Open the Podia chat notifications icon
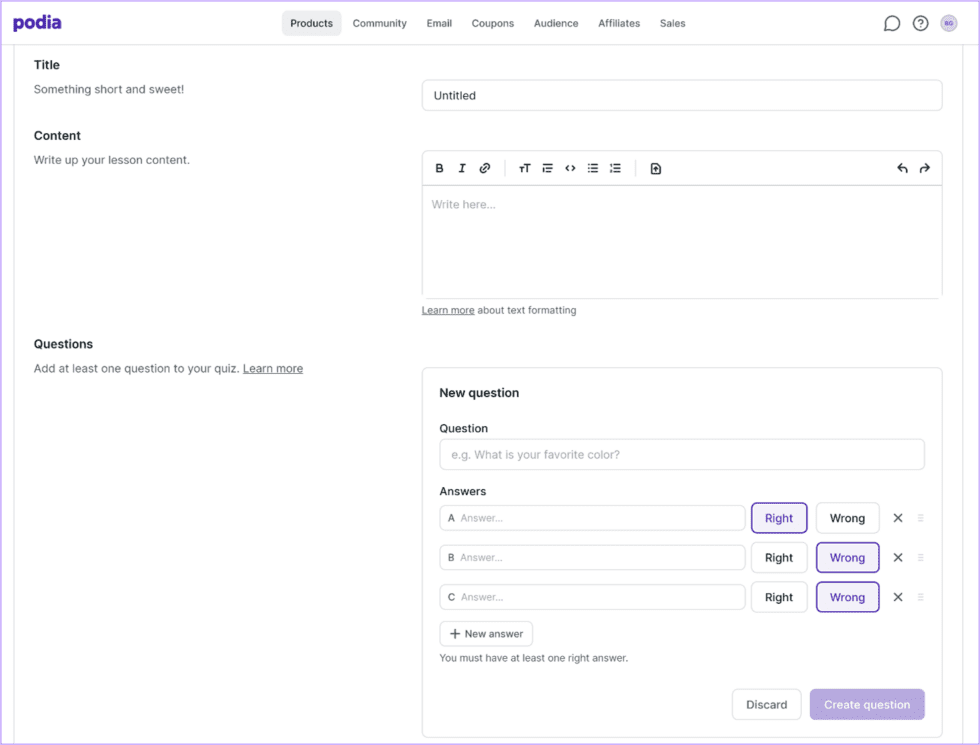Viewport: 980px width, 745px height. pos(891,22)
